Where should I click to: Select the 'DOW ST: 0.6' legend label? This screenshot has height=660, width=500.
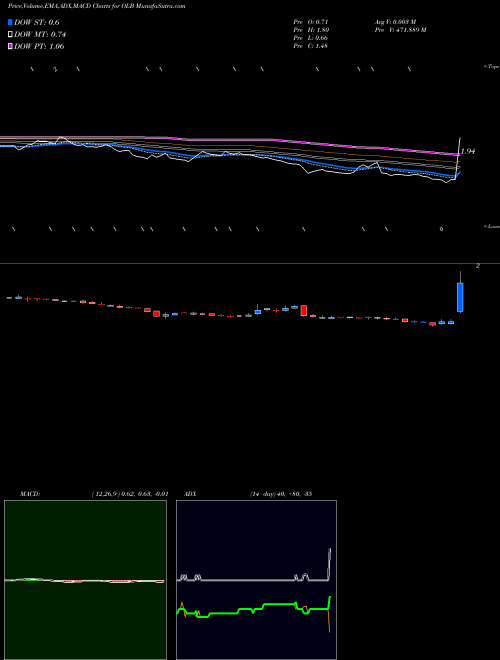pyautogui.click(x=37, y=23)
